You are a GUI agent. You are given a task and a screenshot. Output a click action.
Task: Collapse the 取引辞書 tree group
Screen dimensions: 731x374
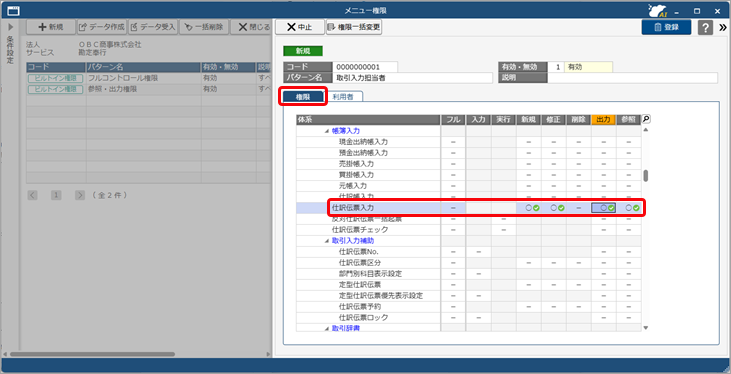tap(327, 328)
